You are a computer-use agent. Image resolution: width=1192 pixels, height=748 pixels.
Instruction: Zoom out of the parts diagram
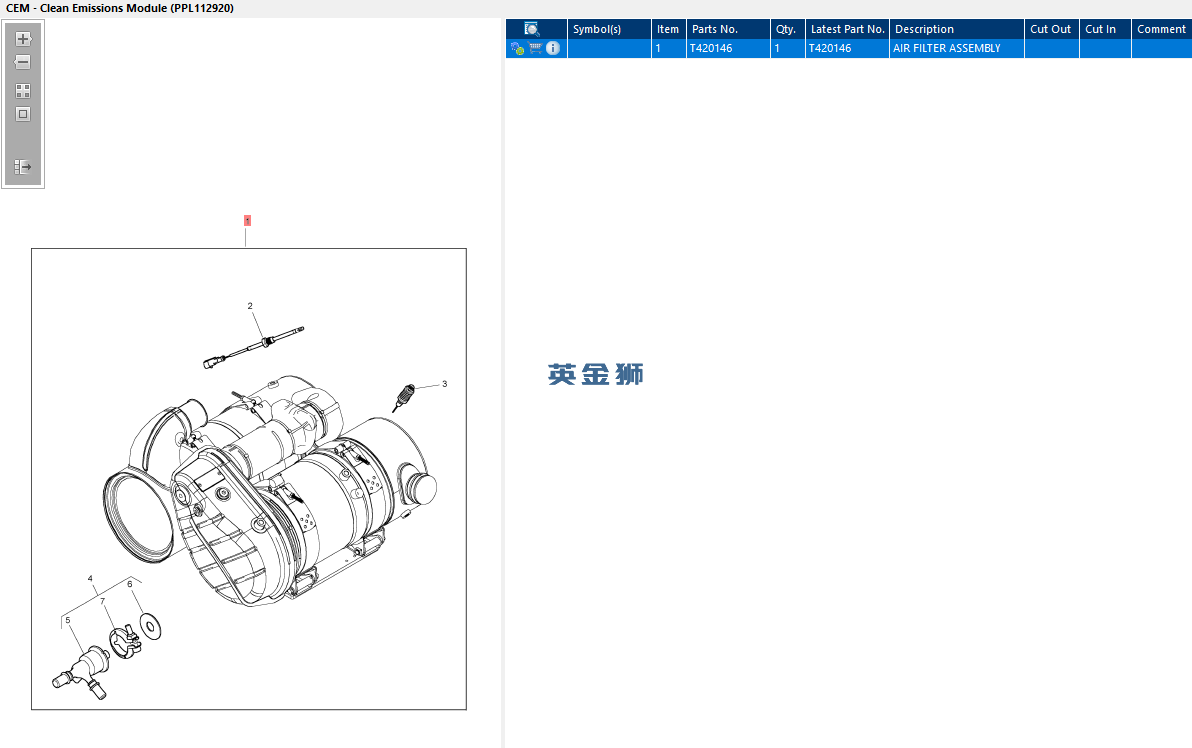pyautogui.click(x=23, y=62)
